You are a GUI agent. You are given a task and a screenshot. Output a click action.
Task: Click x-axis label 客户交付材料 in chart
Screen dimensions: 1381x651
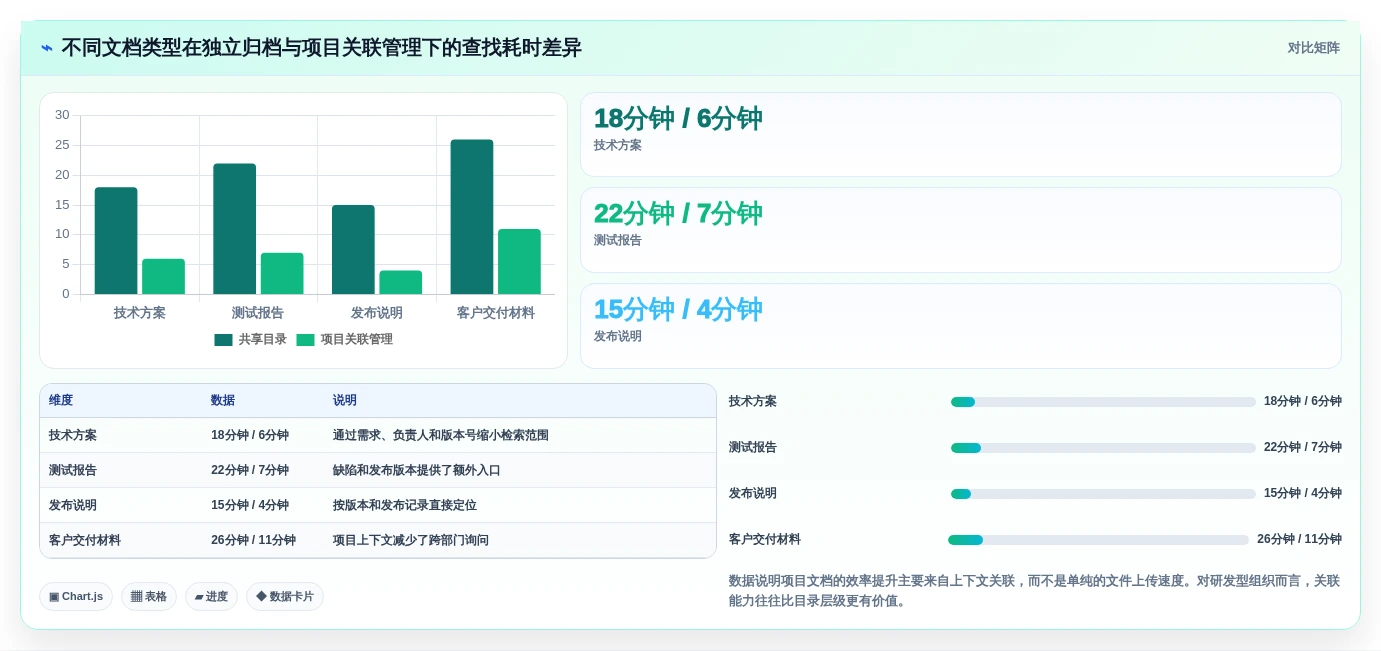[496, 313]
